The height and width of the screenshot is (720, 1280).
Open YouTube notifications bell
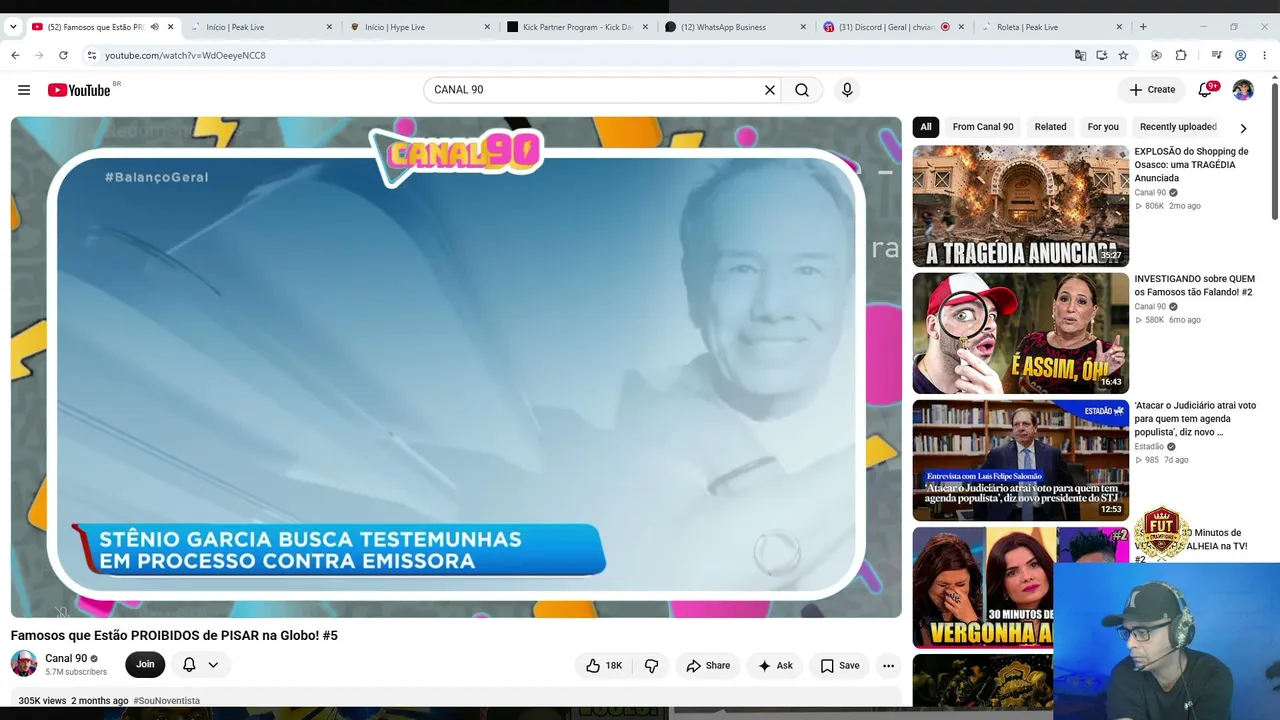(x=1206, y=90)
